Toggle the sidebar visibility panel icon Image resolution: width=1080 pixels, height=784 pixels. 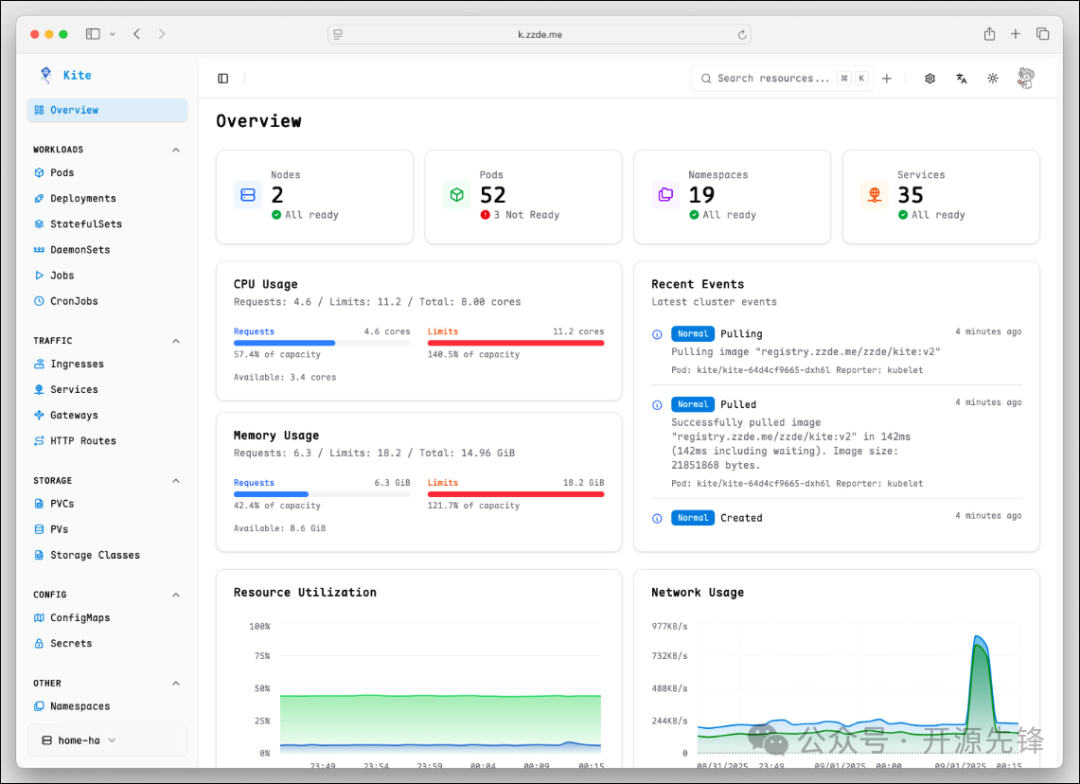tap(222, 78)
